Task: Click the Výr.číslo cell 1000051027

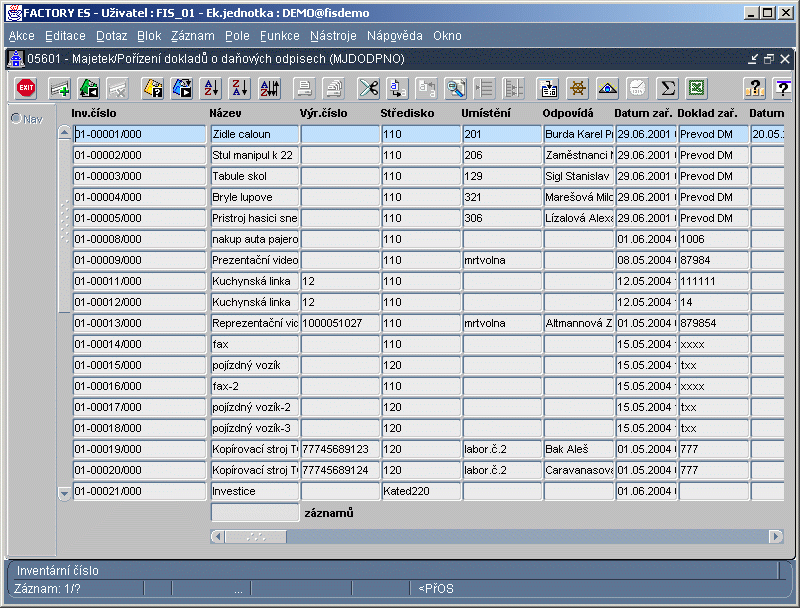Action: click(340, 323)
